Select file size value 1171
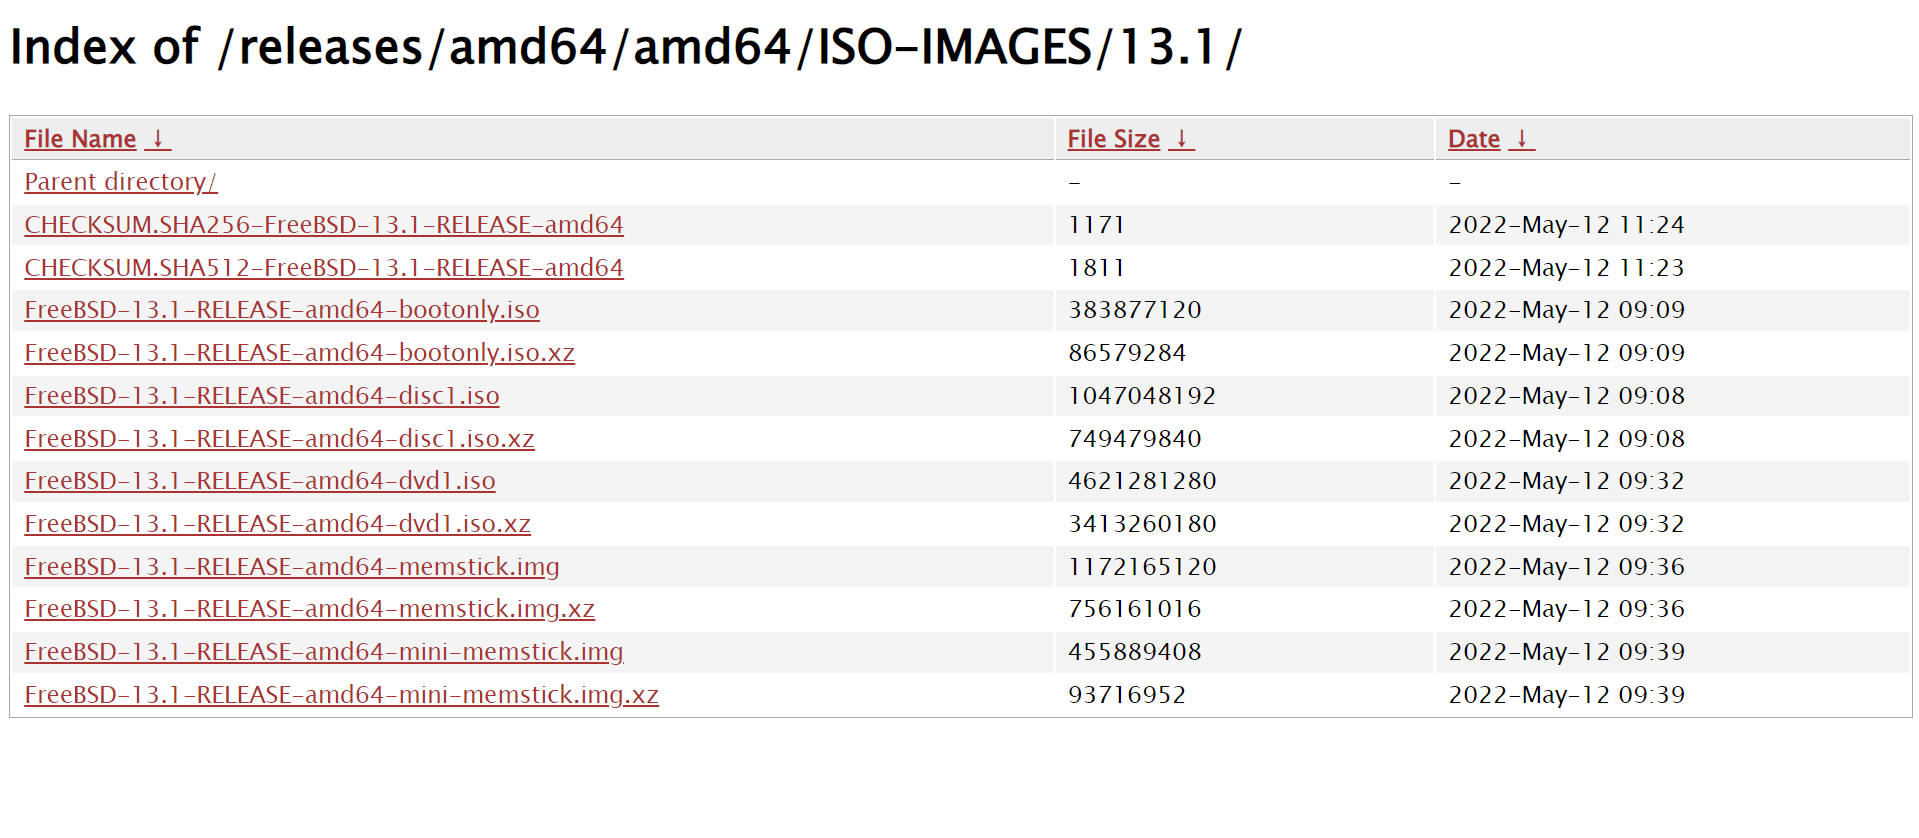 [1096, 225]
